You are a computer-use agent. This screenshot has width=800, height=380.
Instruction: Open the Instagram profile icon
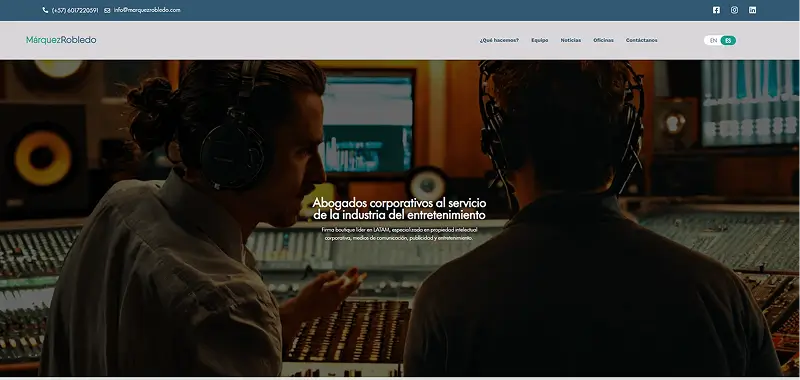(x=734, y=10)
